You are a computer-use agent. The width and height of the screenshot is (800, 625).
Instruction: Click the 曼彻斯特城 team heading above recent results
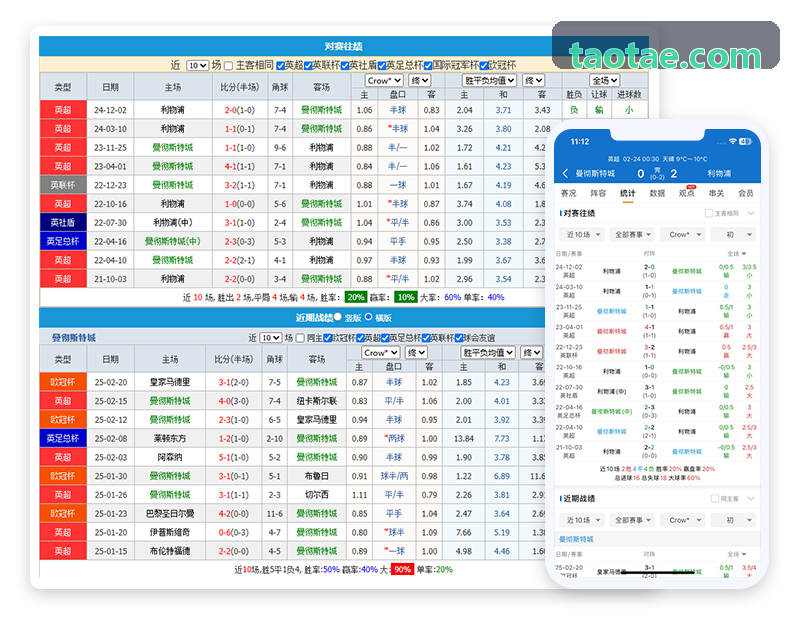(73, 338)
